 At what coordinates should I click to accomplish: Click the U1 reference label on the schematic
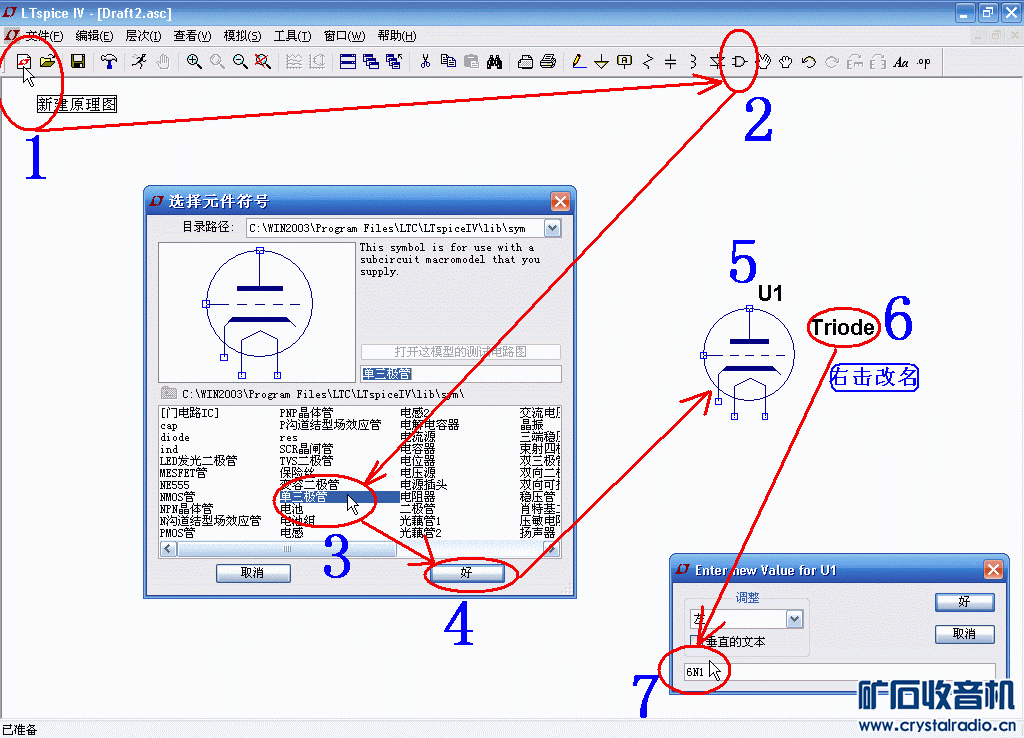[771, 293]
